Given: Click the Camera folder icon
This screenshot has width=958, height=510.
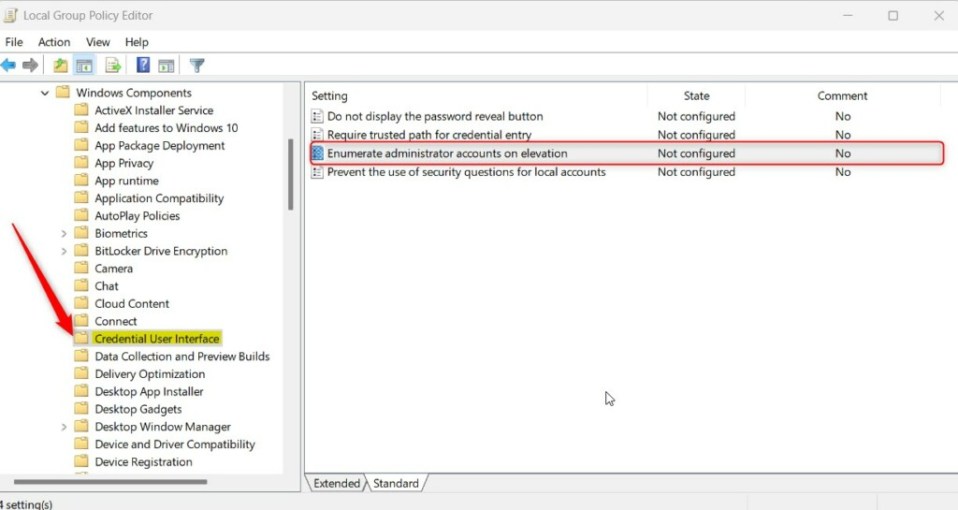Looking at the screenshot, I should pyautogui.click(x=81, y=268).
